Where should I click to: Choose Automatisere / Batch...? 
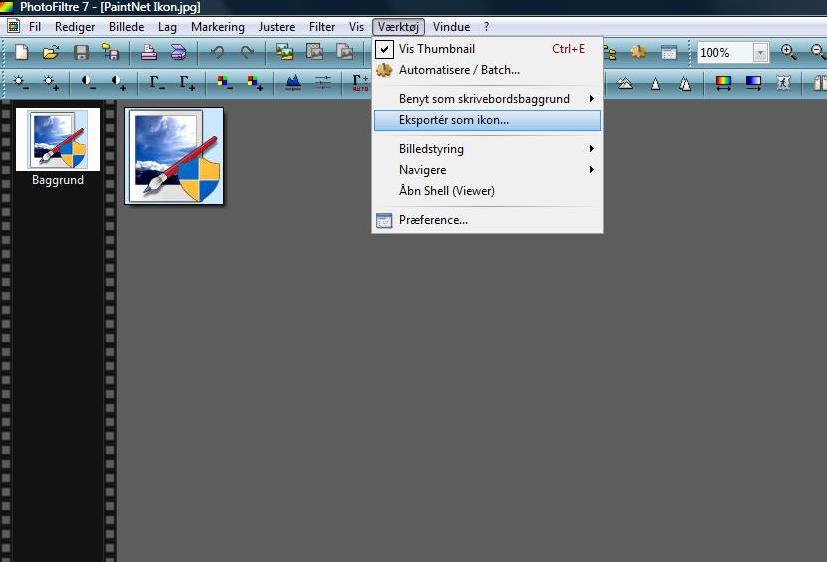(x=487, y=70)
